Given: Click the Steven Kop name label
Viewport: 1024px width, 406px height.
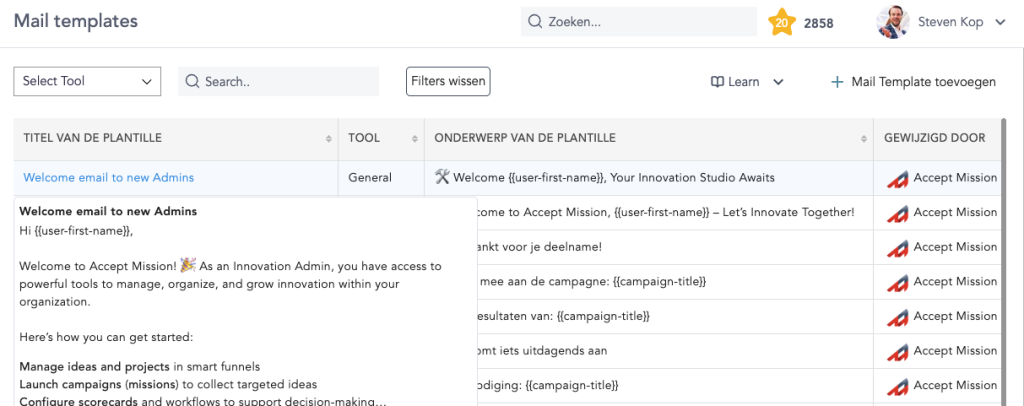Looking at the screenshot, I should pyautogui.click(x=952, y=22).
